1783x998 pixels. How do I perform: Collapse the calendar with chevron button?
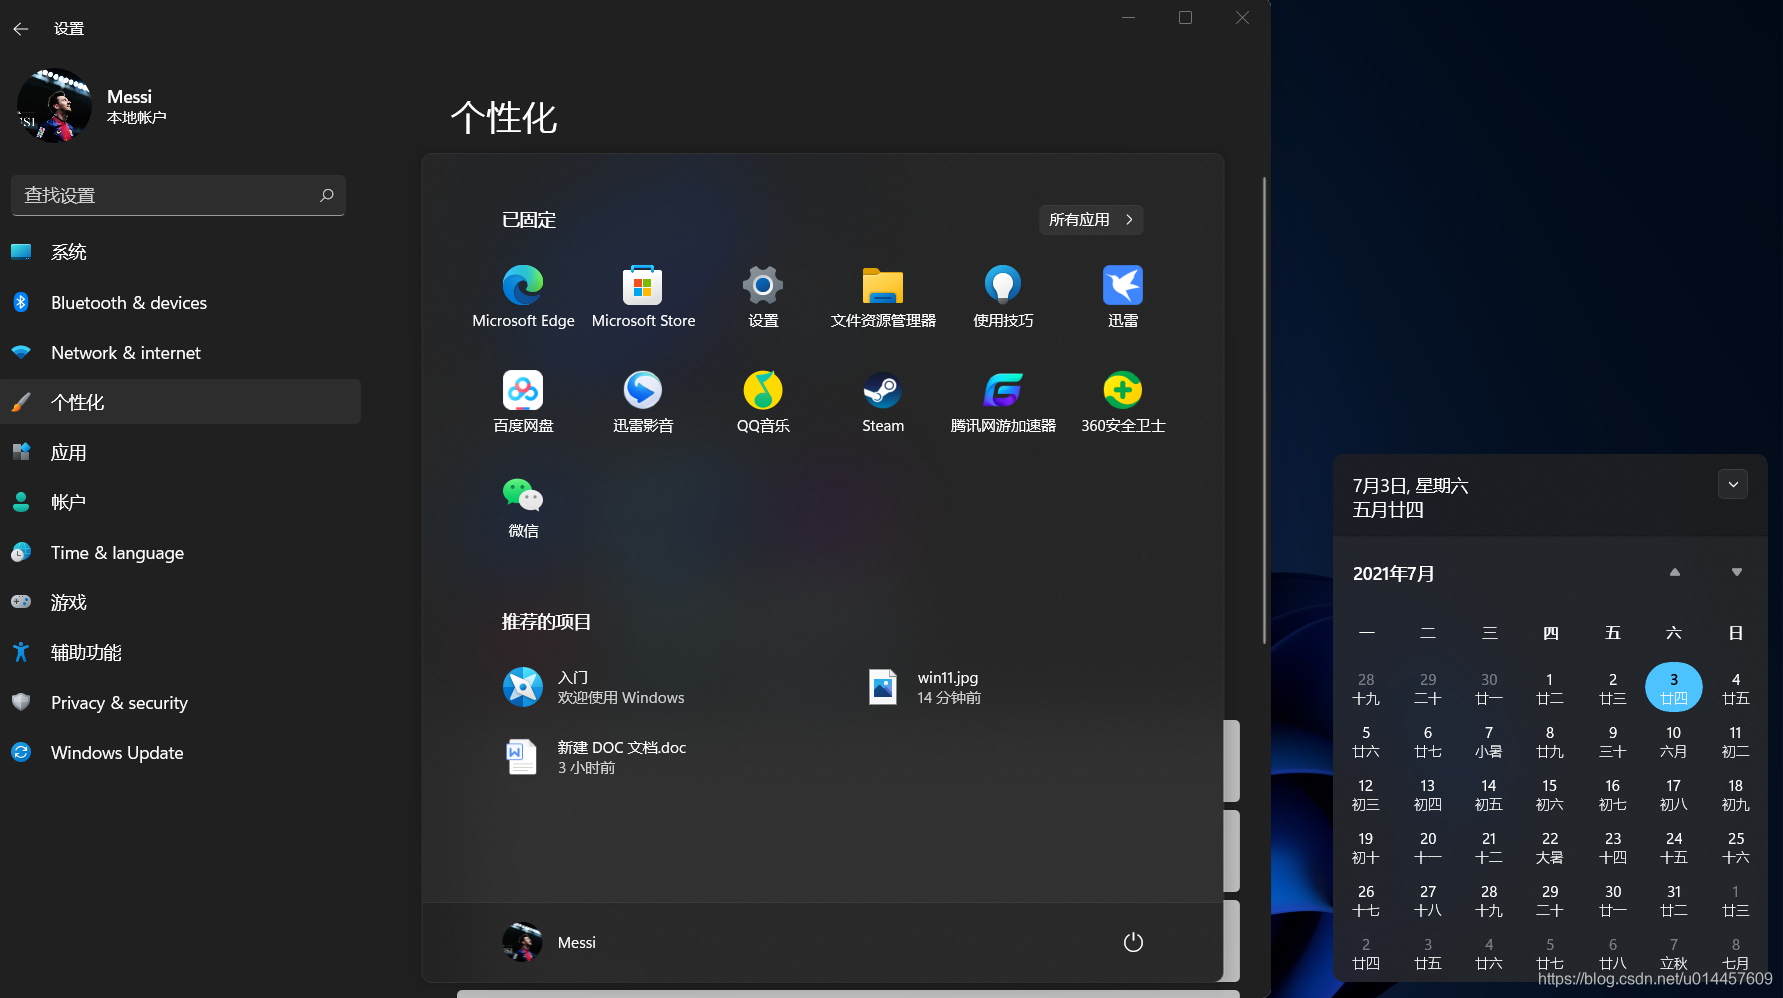[1733, 484]
